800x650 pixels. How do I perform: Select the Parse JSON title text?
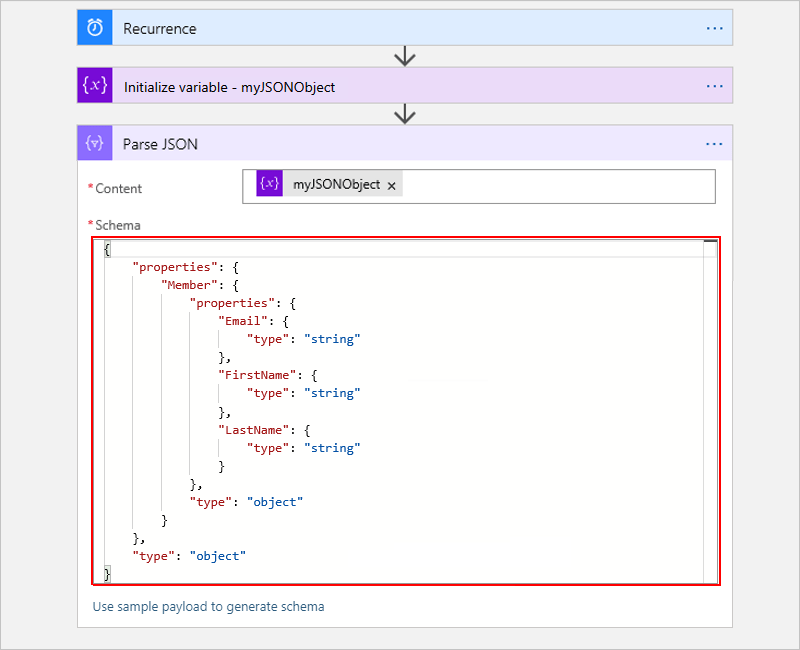[x=162, y=143]
